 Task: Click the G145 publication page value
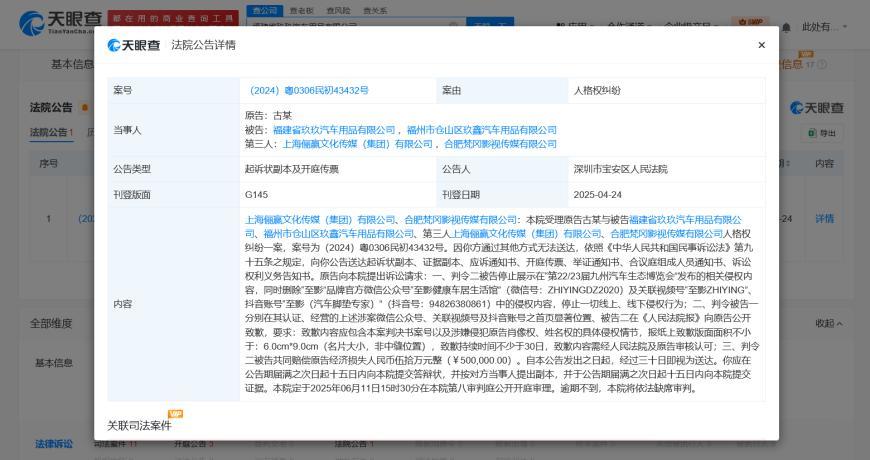pyautogui.click(x=256, y=195)
